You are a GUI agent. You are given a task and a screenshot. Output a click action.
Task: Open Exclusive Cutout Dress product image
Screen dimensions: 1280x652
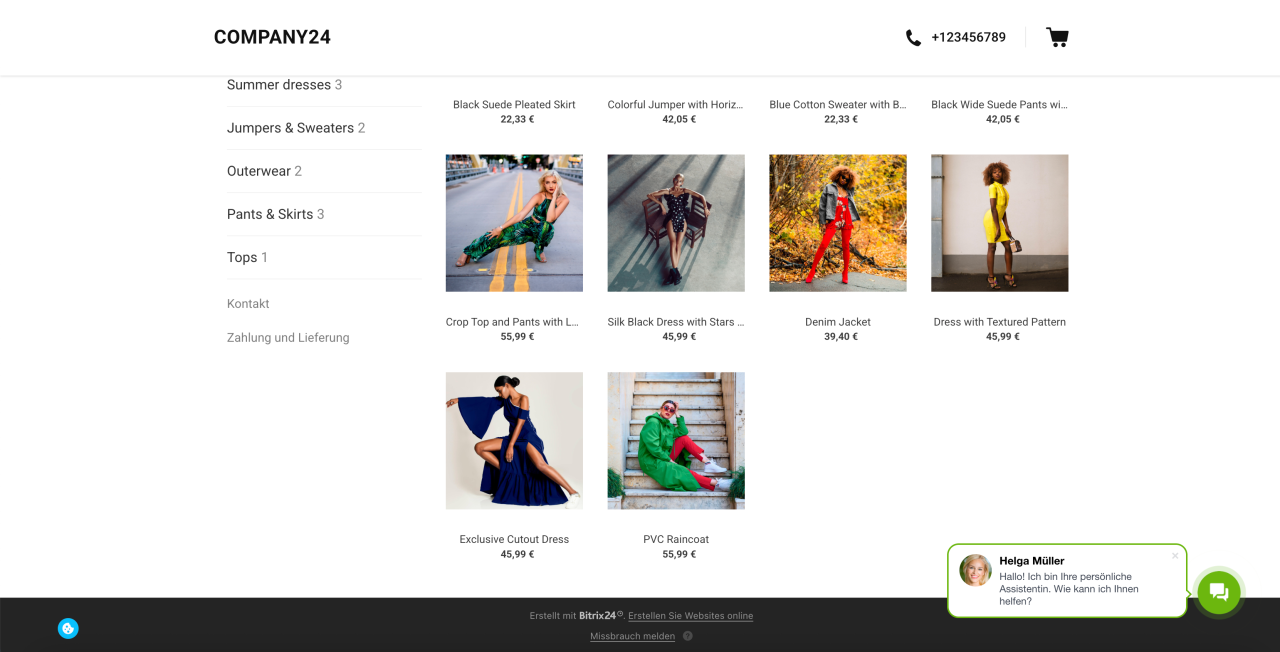click(x=514, y=441)
